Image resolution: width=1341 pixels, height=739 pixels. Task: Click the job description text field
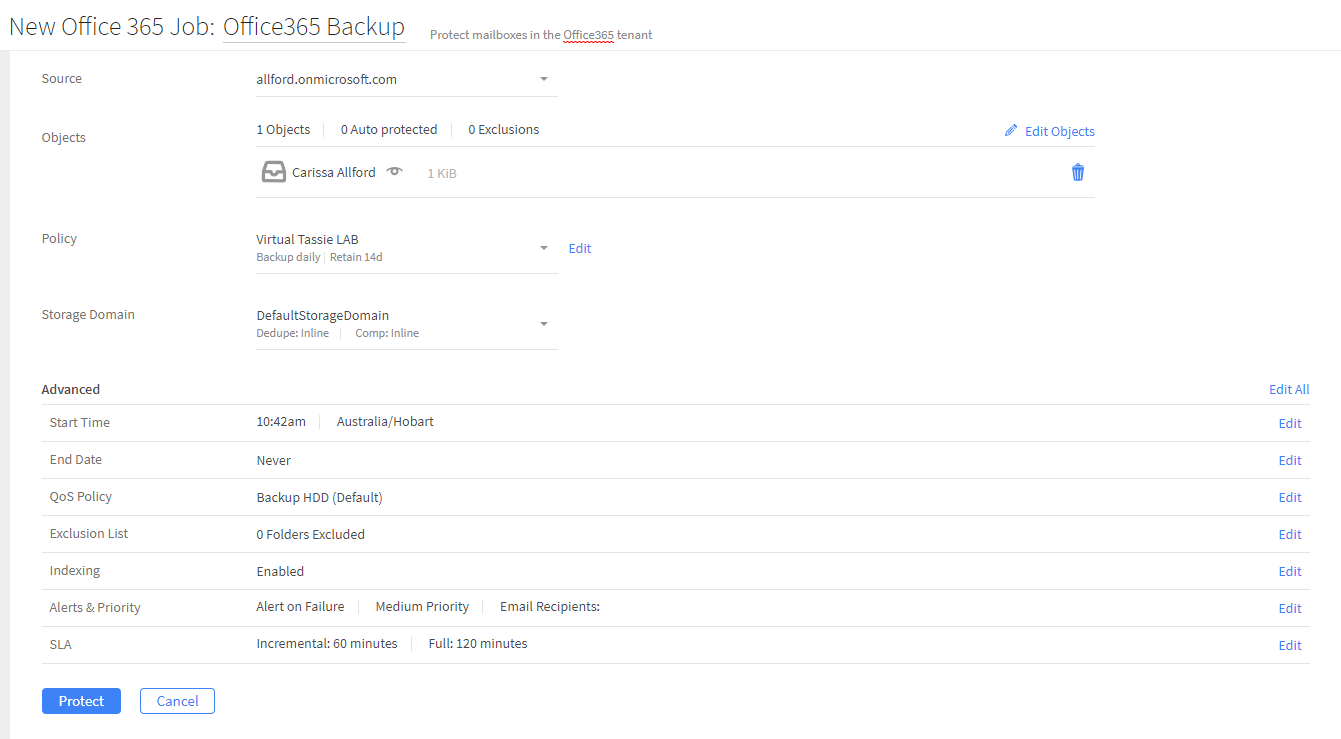coord(541,35)
